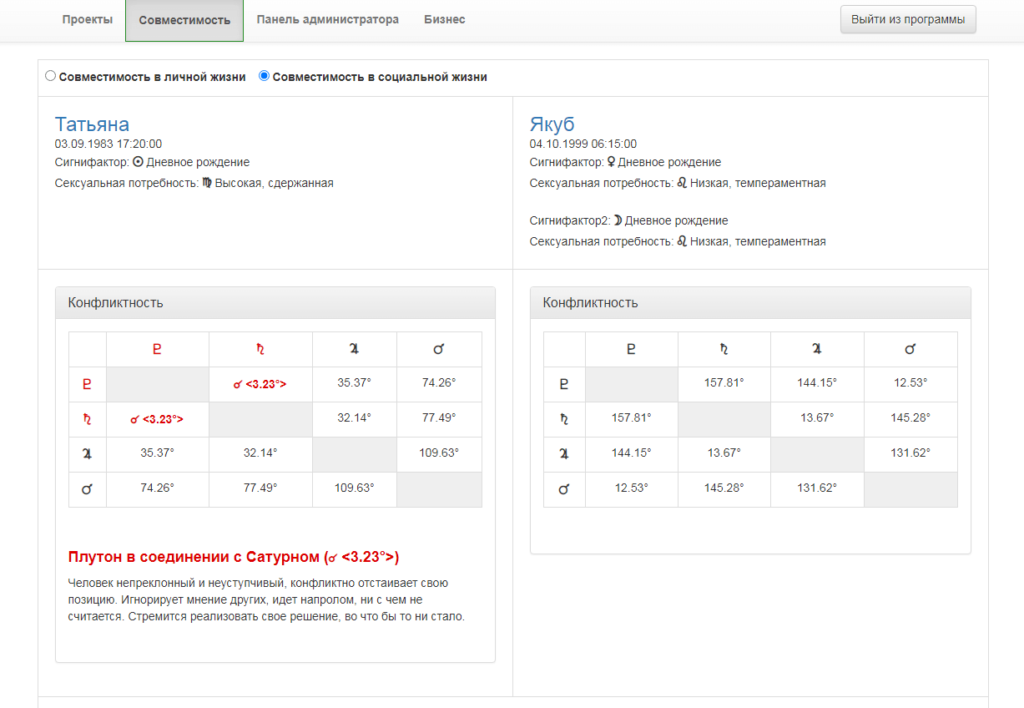Click the zodiac icon before Высокая, сдержанная
The height and width of the screenshot is (708, 1024).
[208, 183]
